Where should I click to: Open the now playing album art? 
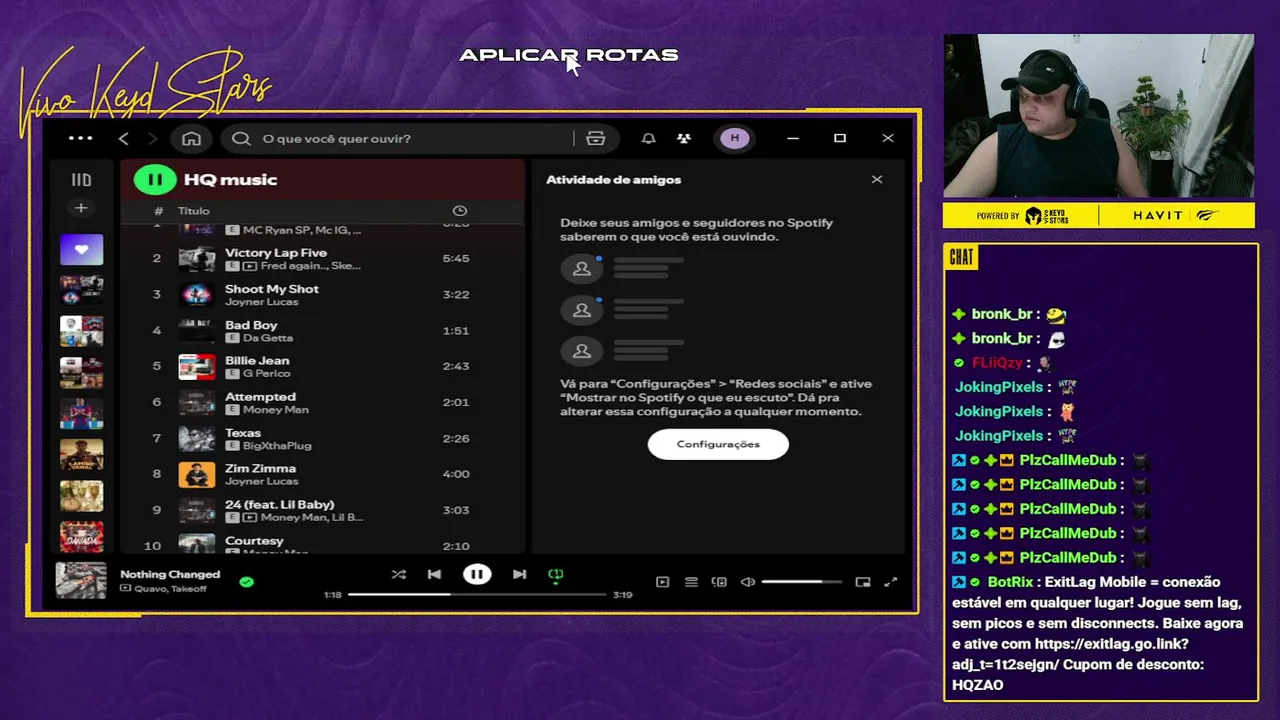(81, 581)
